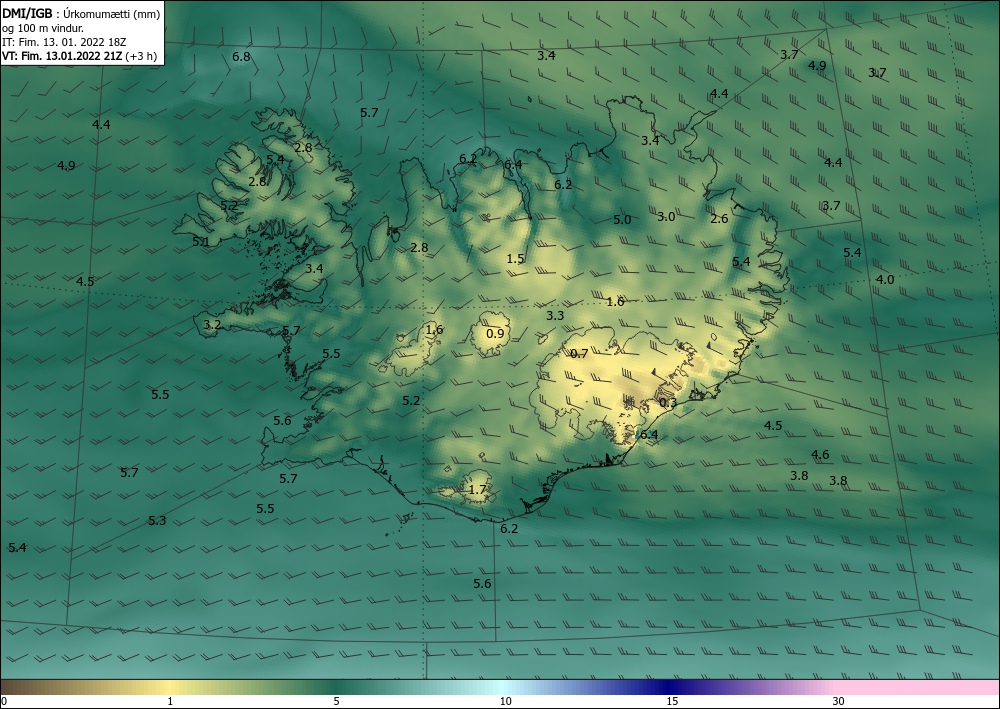Click the 15 tick on the color scale
The height and width of the screenshot is (709, 1000).
point(672,702)
